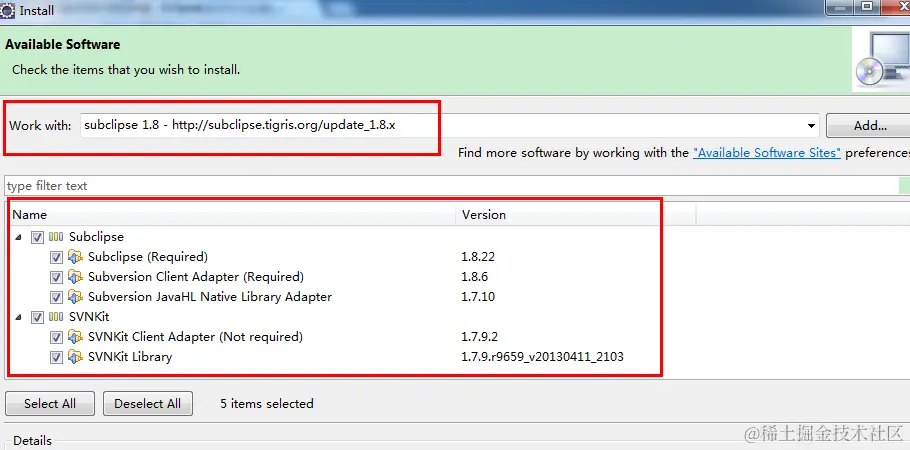Click version 1.7.9.2 cell
The width and height of the screenshot is (910, 450).
coord(480,337)
